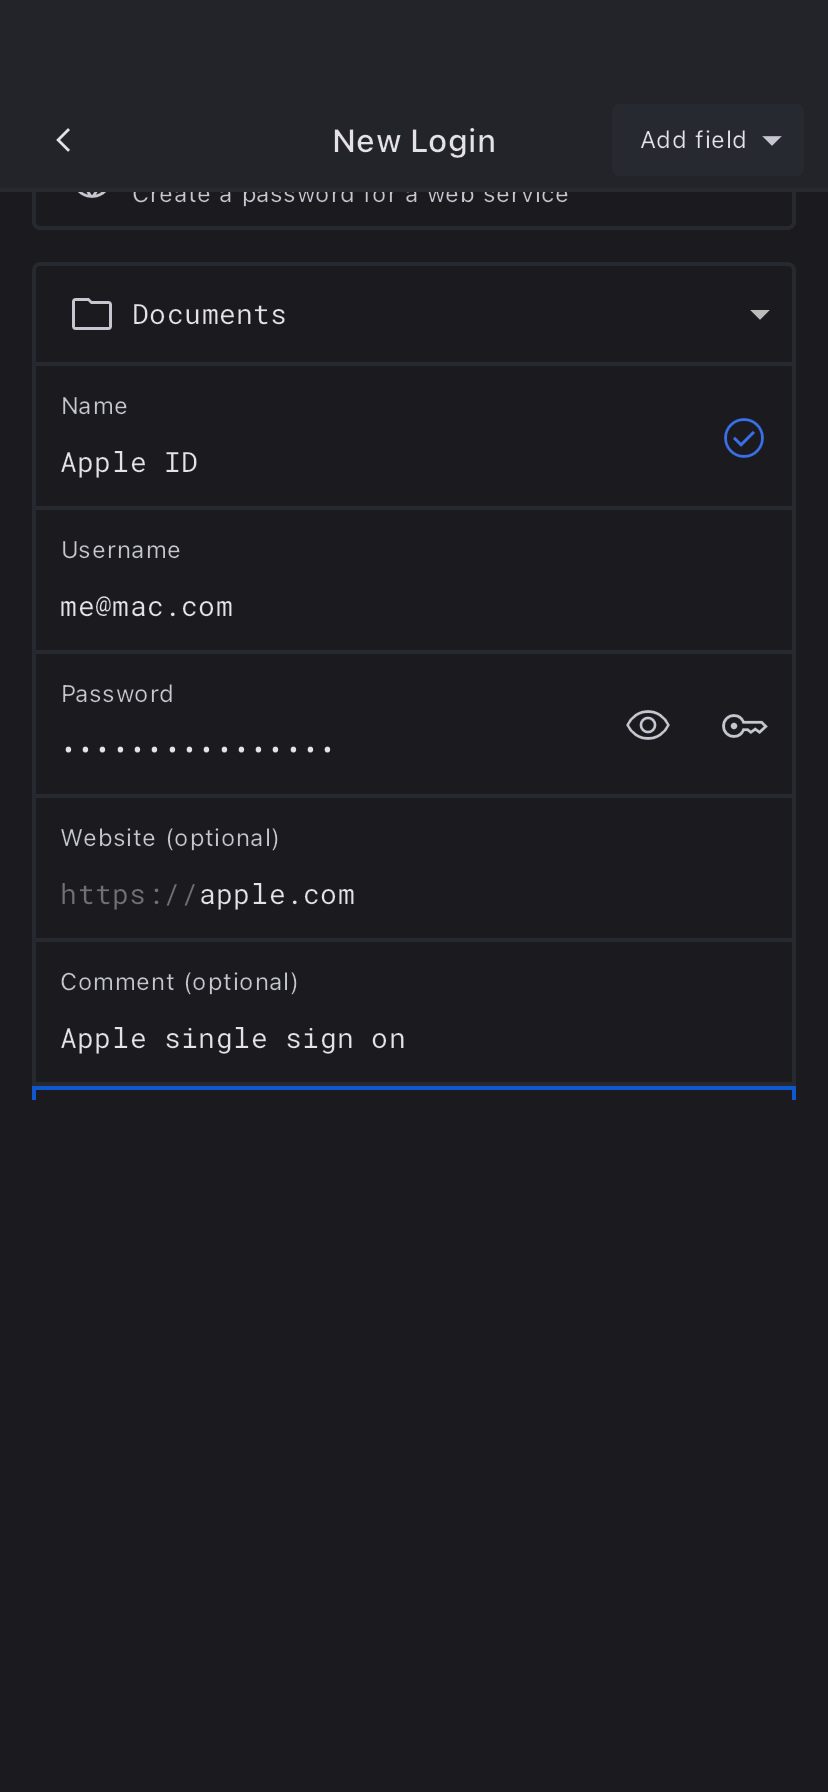Select the Documents folder label
Viewport: 828px width, 1792px height.
[x=209, y=315]
